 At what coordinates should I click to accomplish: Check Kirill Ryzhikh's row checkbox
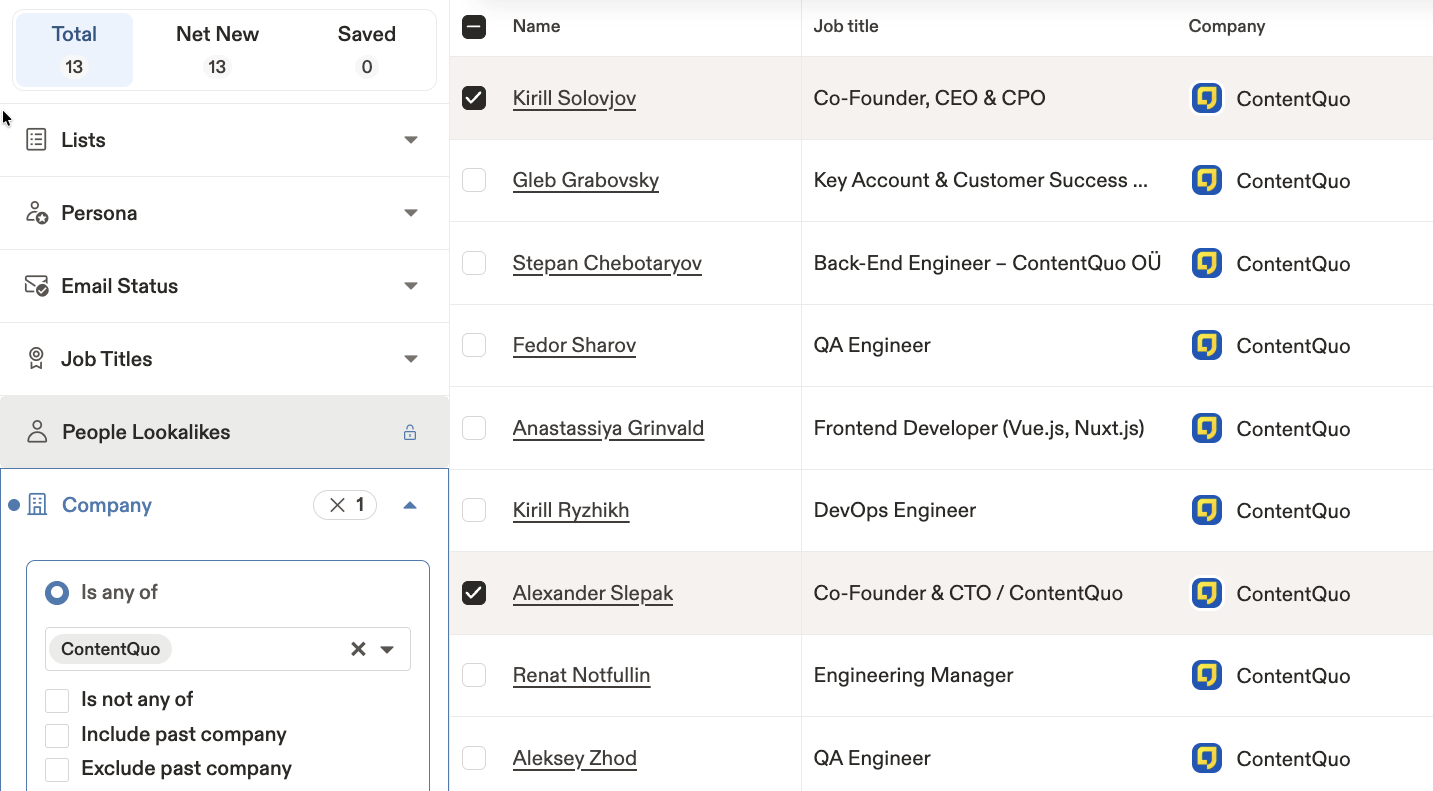point(474,510)
